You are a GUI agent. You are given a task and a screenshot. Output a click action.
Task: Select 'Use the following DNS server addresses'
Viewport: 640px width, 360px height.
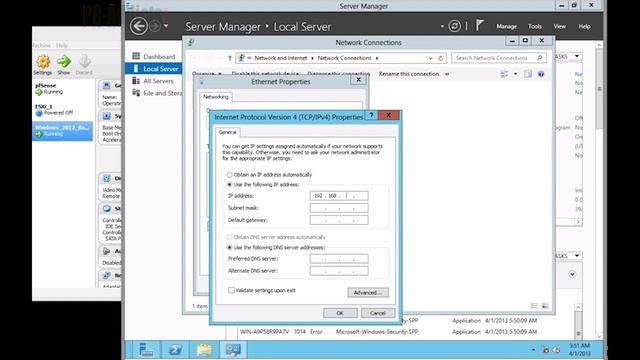pos(229,248)
